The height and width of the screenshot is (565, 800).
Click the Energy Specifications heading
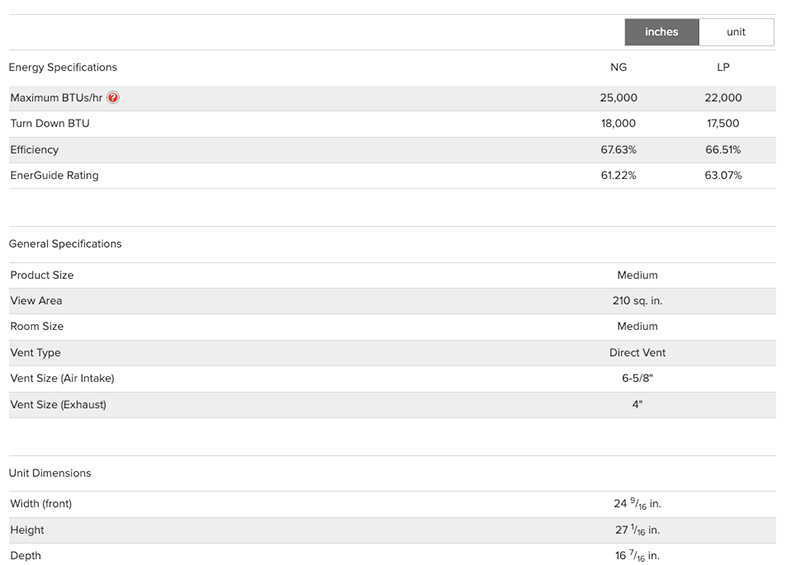63,67
